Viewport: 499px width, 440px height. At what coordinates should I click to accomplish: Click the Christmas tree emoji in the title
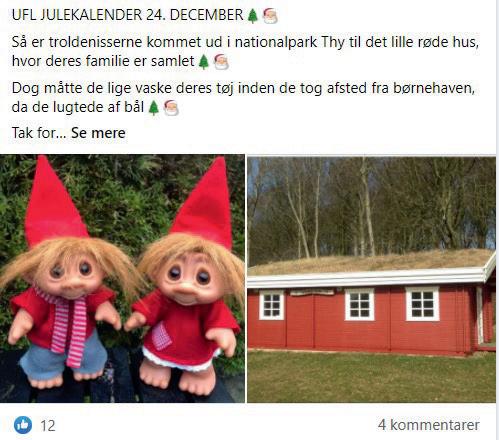tap(253, 16)
